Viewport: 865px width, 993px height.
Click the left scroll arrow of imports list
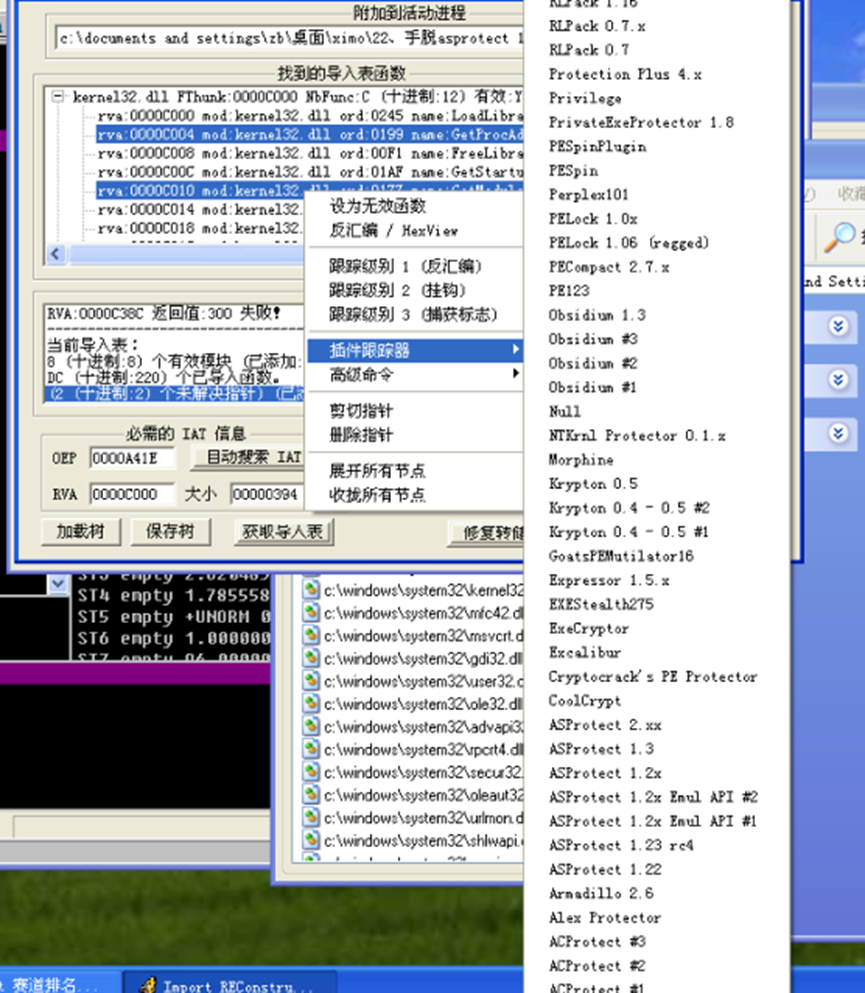(x=55, y=254)
